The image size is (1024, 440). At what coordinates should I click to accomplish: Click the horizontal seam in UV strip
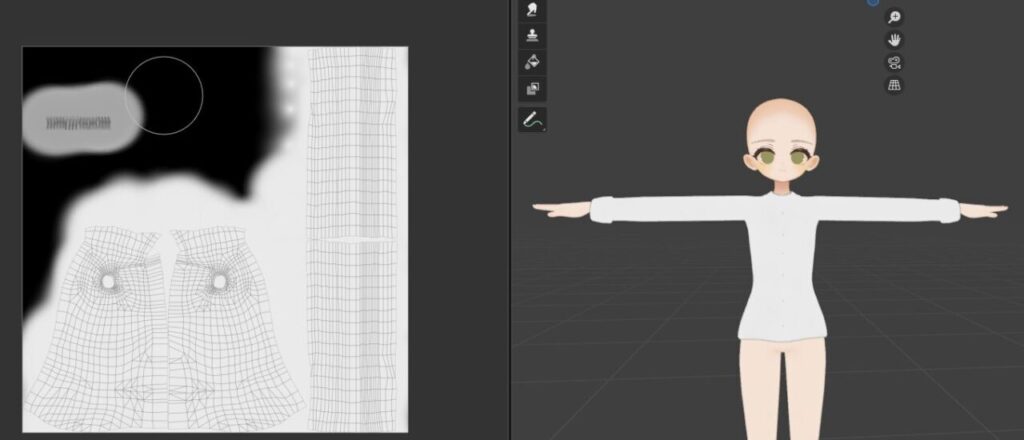click(355, 240)
